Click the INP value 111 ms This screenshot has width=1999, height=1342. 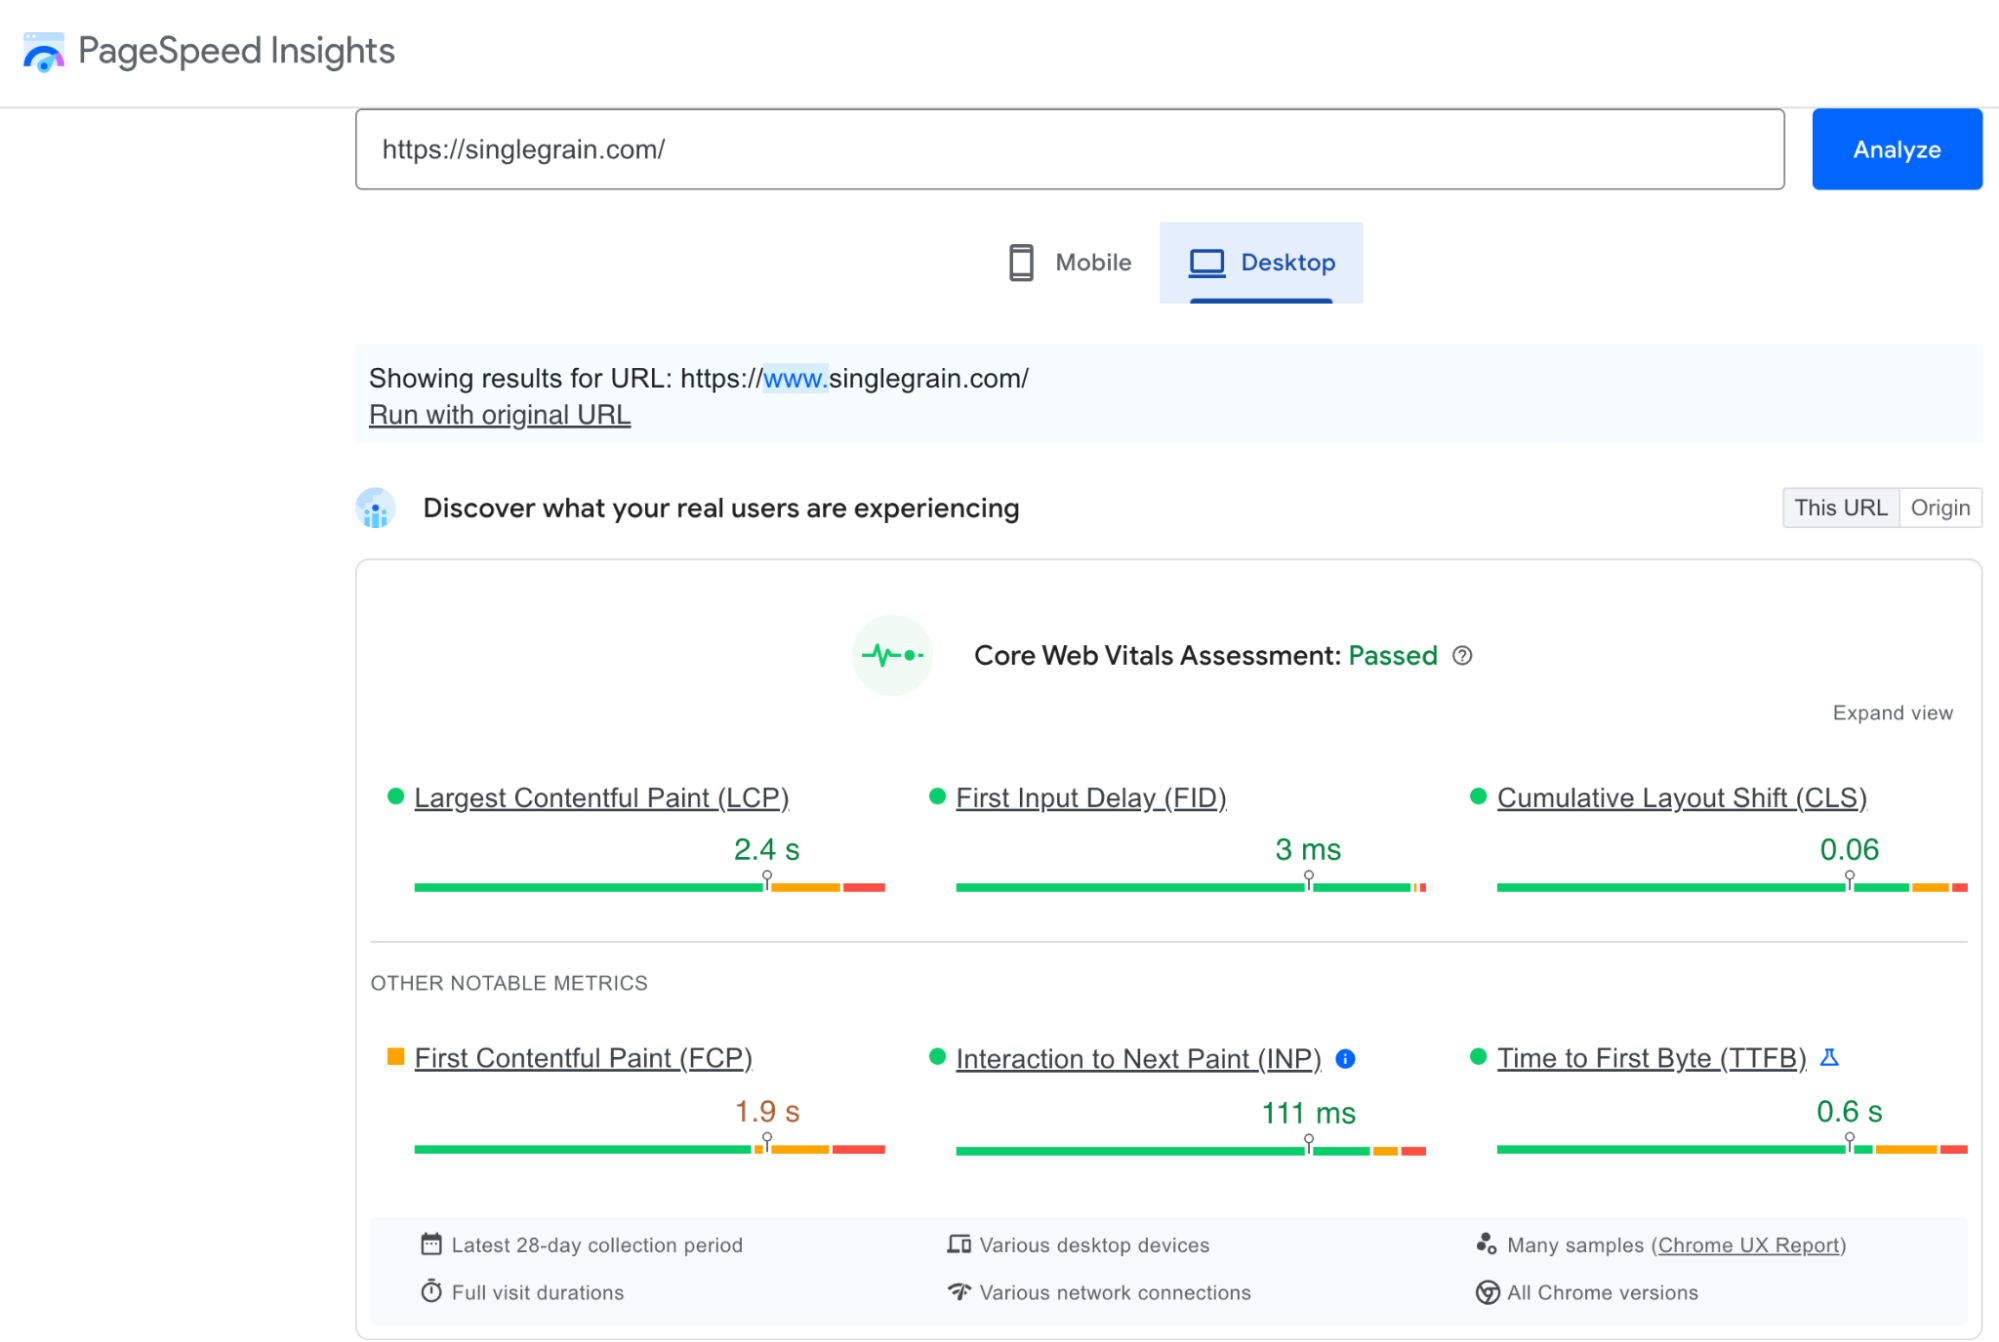tap(1308, 1113)
